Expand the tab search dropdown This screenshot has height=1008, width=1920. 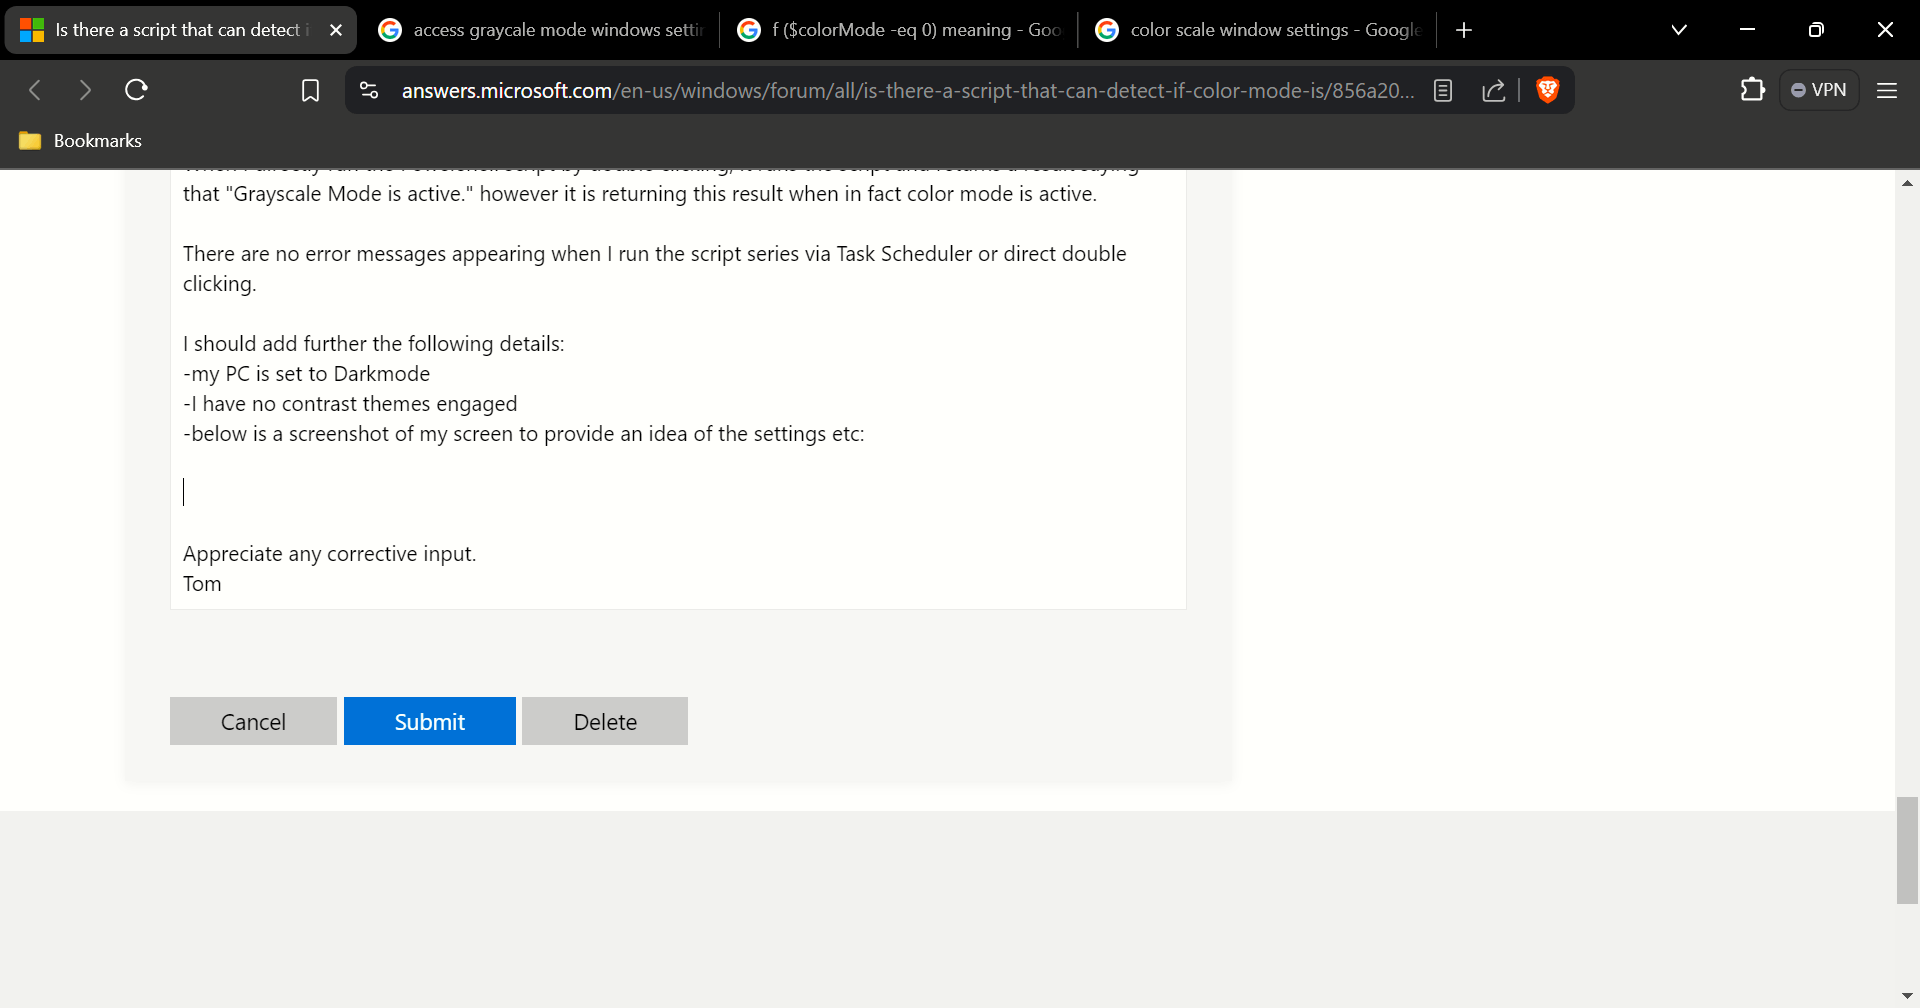pyautogui.click(x=1679, y=30)
